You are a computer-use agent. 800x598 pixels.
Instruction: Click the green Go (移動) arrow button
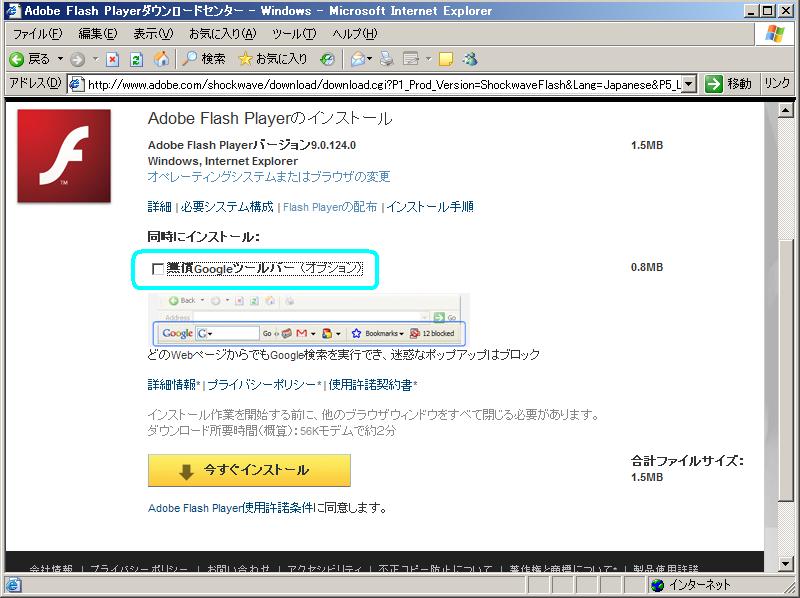pos(714,84)
